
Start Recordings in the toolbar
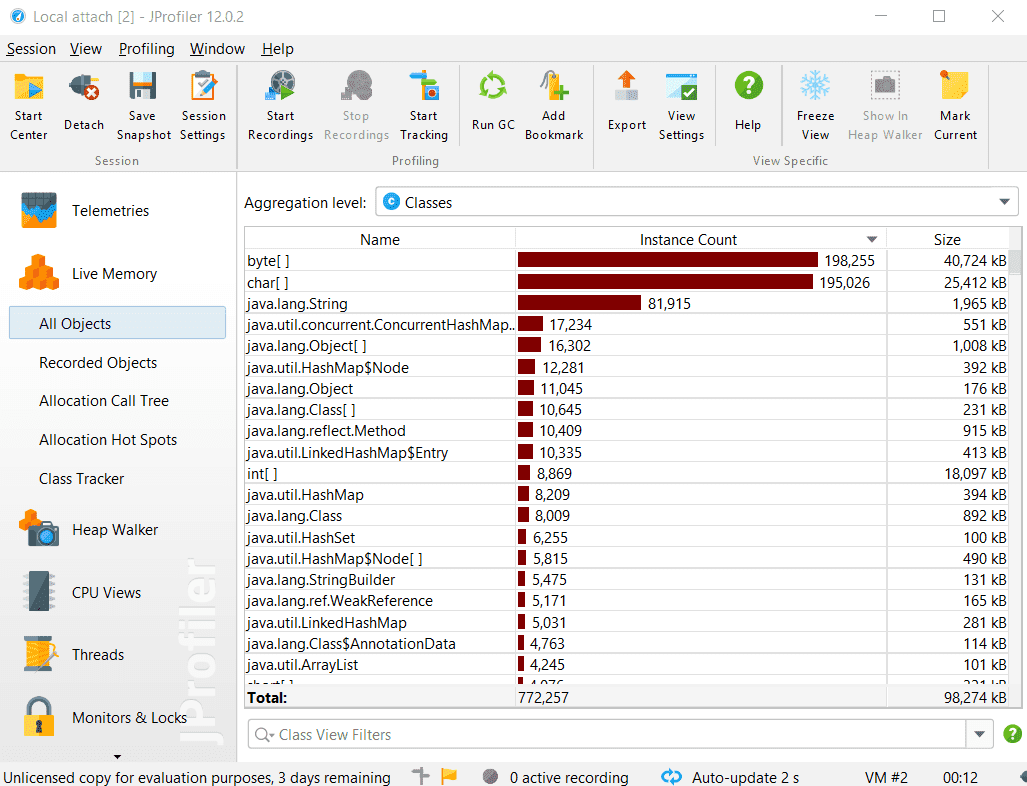pos(280,106)
